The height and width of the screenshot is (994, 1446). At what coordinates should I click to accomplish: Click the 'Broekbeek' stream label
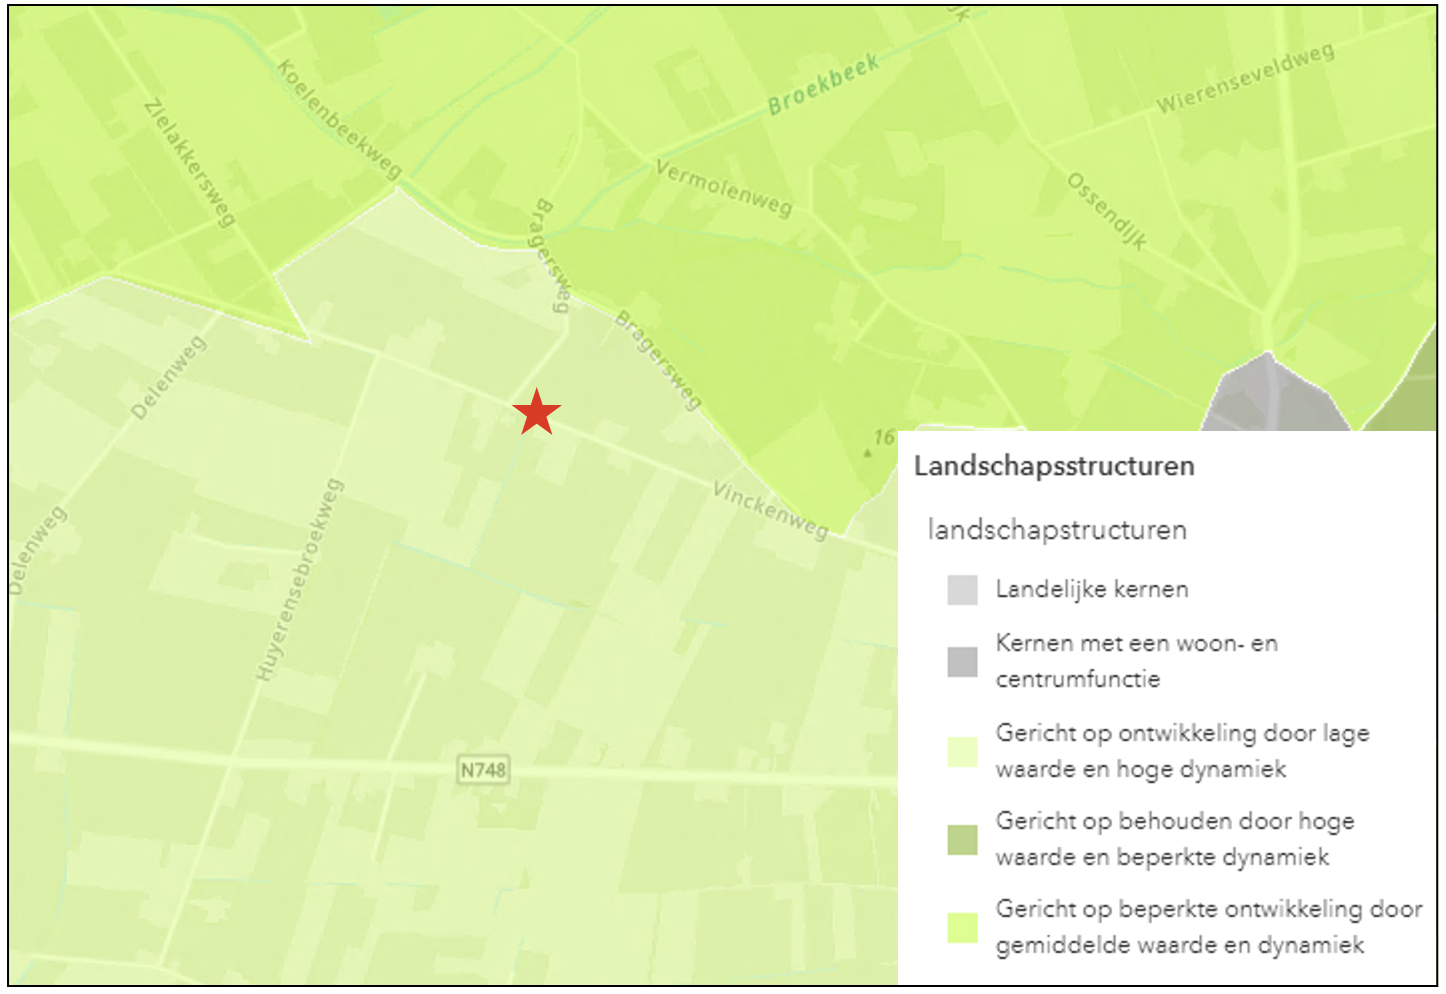[x=824, y=84]
